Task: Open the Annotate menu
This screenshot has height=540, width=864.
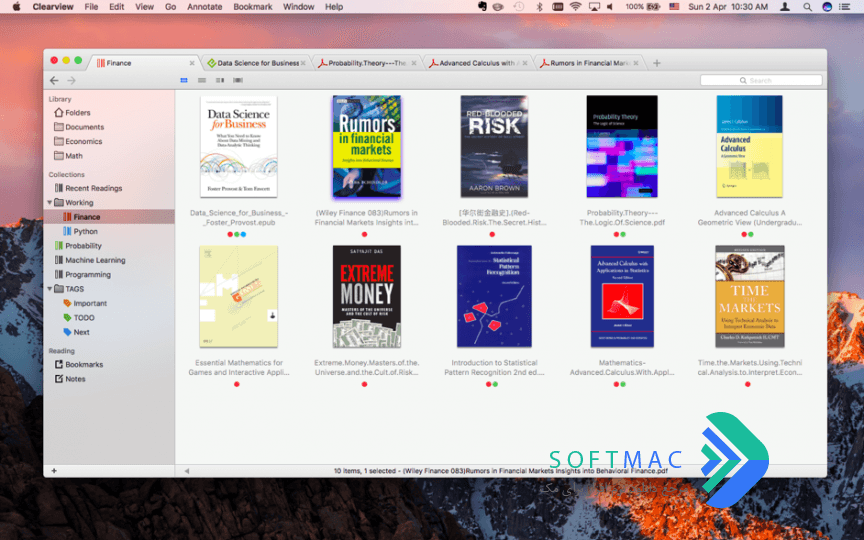Action: tap(204, 7)
